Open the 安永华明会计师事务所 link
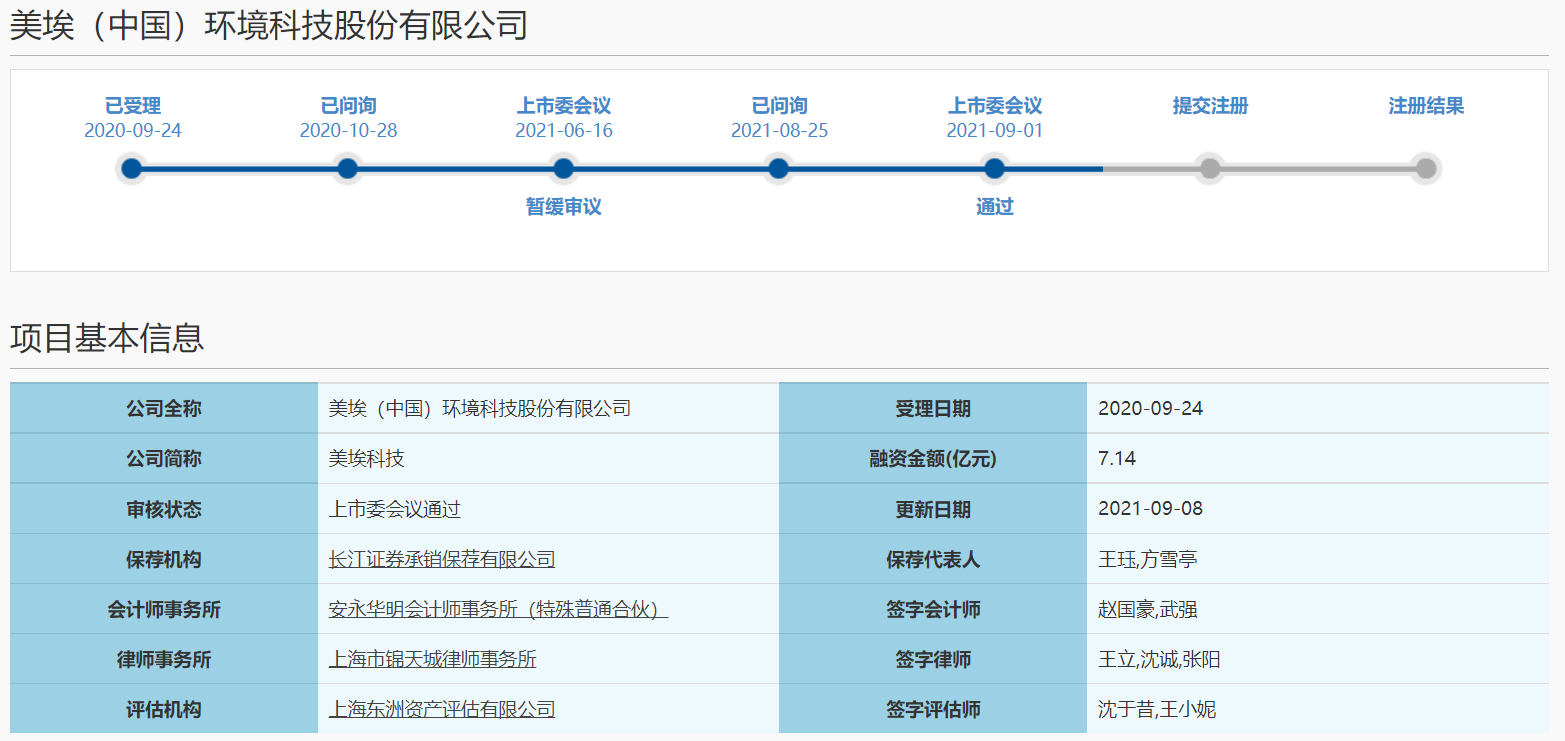Screen dimensions: 1565x741 498,609
